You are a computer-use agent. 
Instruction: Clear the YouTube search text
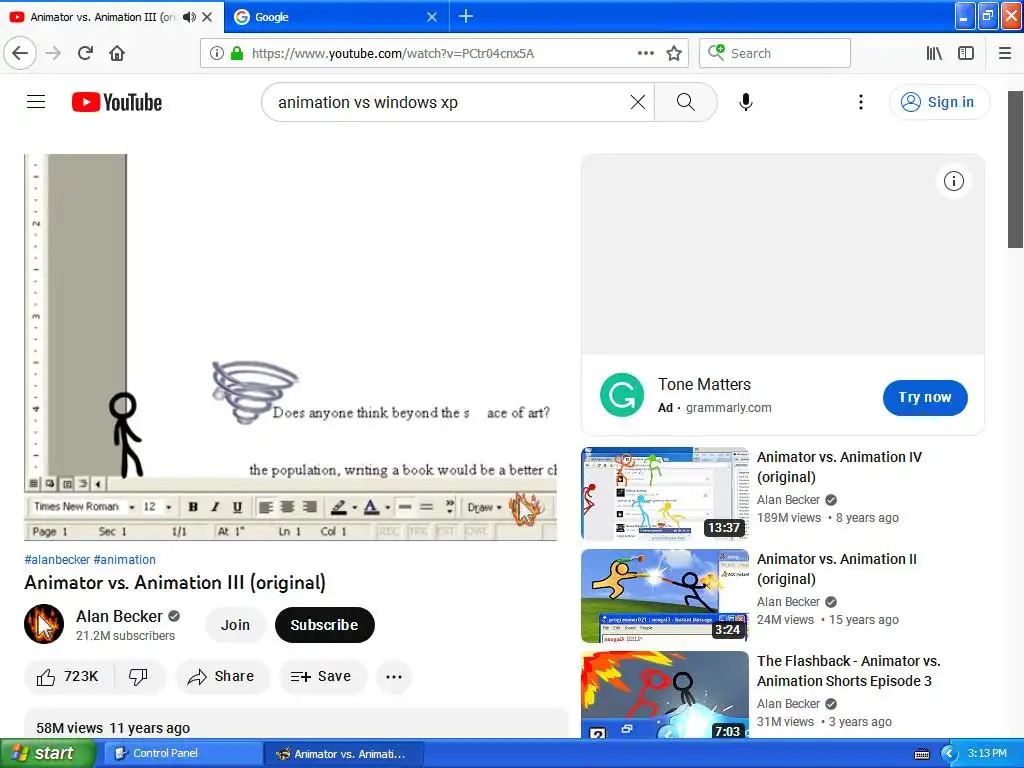click(638, 102)
